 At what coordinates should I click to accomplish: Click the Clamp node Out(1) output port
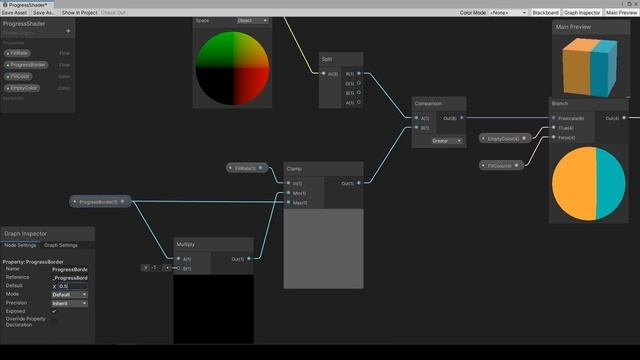pyautogui.click(x=359, y=183)
